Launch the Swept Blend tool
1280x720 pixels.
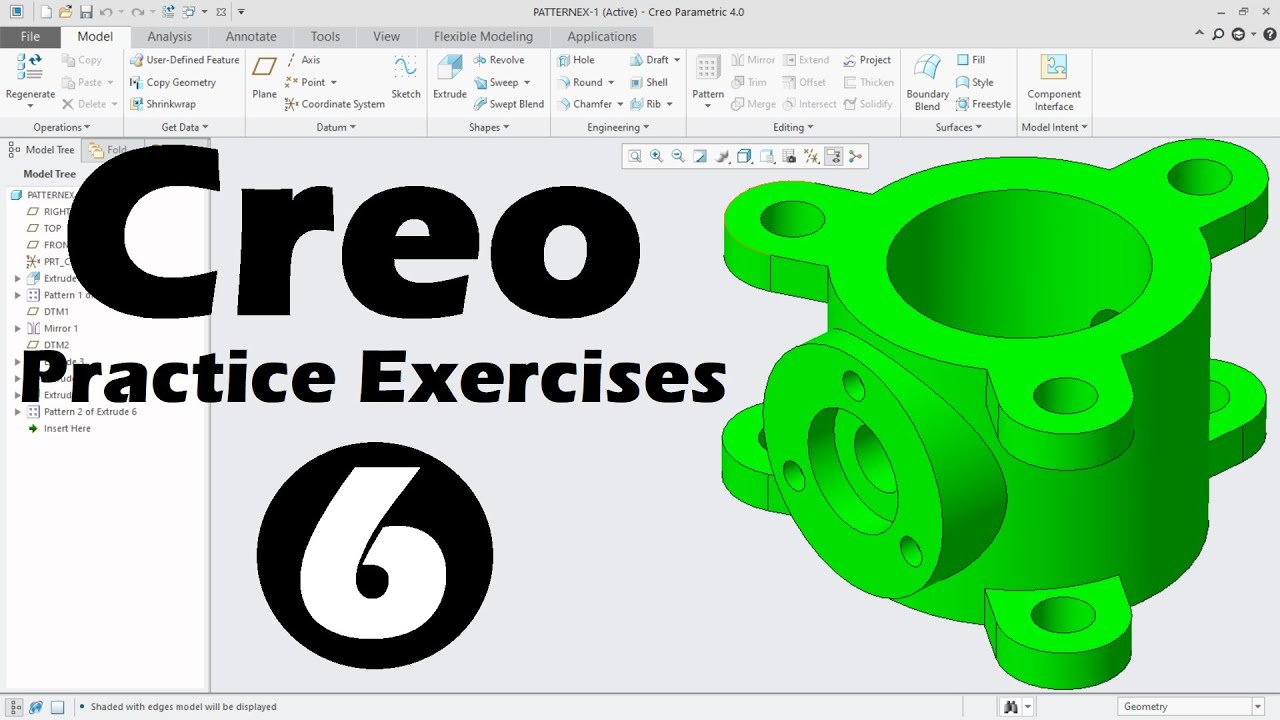coord(509,104)
